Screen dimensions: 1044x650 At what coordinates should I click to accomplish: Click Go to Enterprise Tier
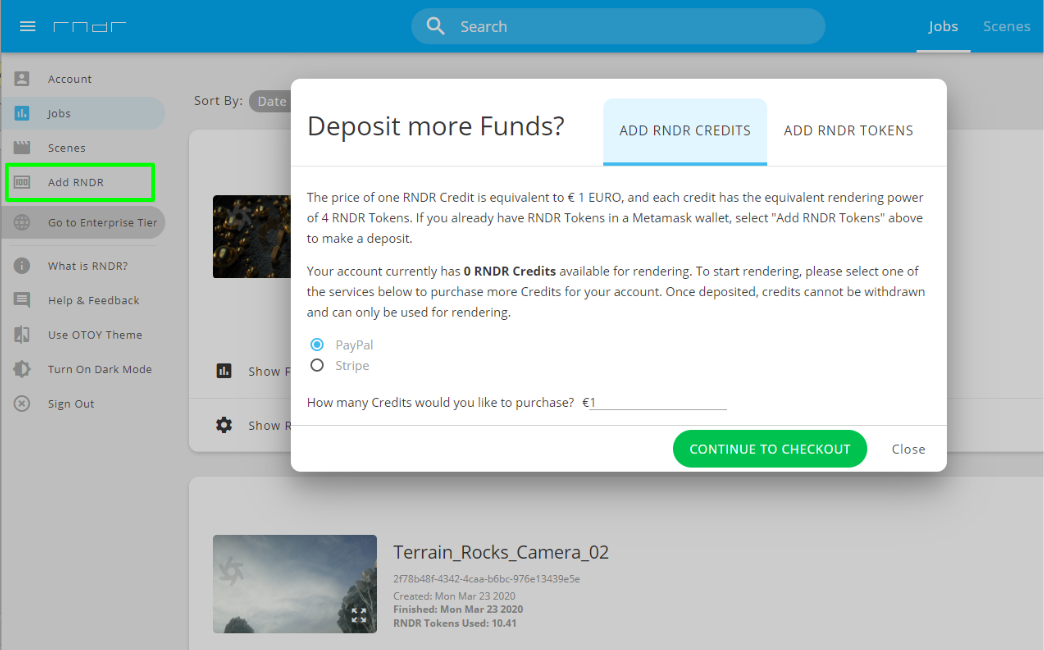point(83,222)
